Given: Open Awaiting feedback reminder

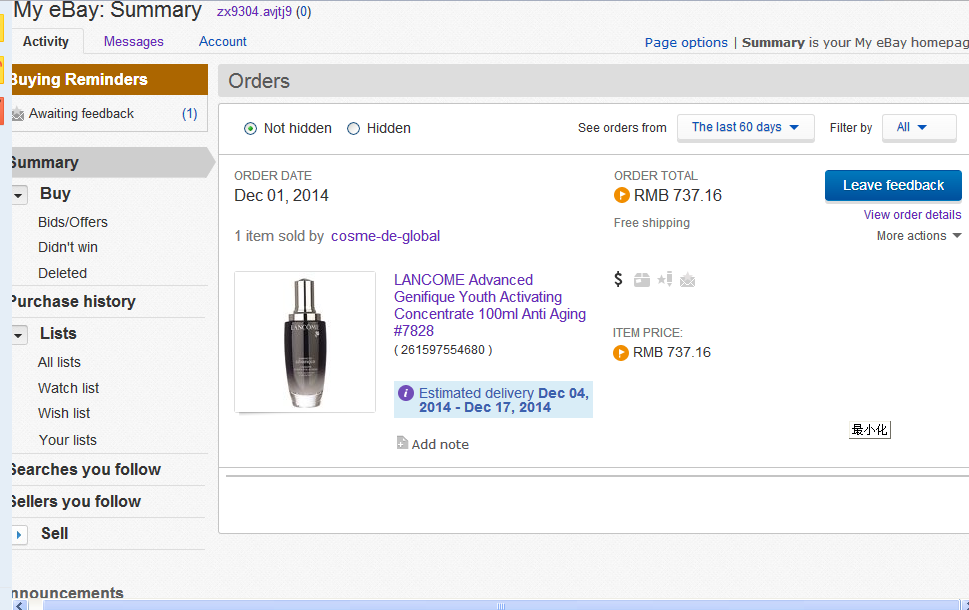Looking at the screenshot, I should coord(81,114).
